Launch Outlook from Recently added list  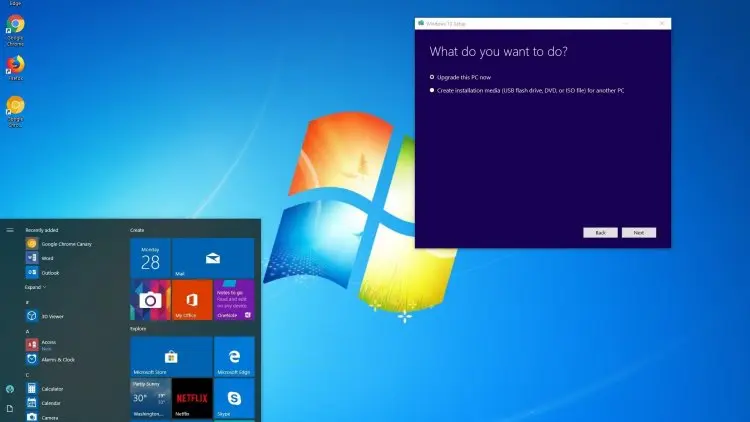click(43, 273)
